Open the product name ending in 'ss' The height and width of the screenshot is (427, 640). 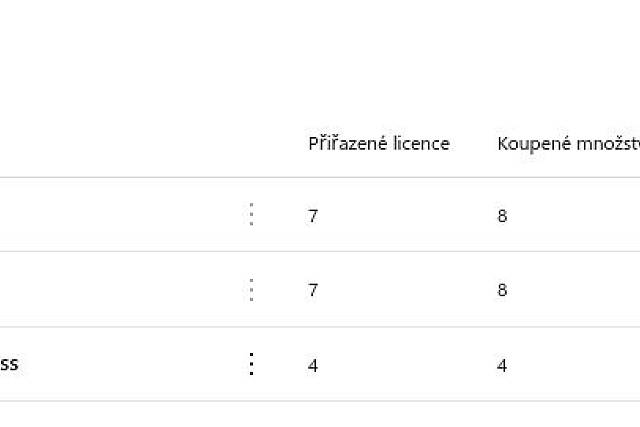point(9,365)
